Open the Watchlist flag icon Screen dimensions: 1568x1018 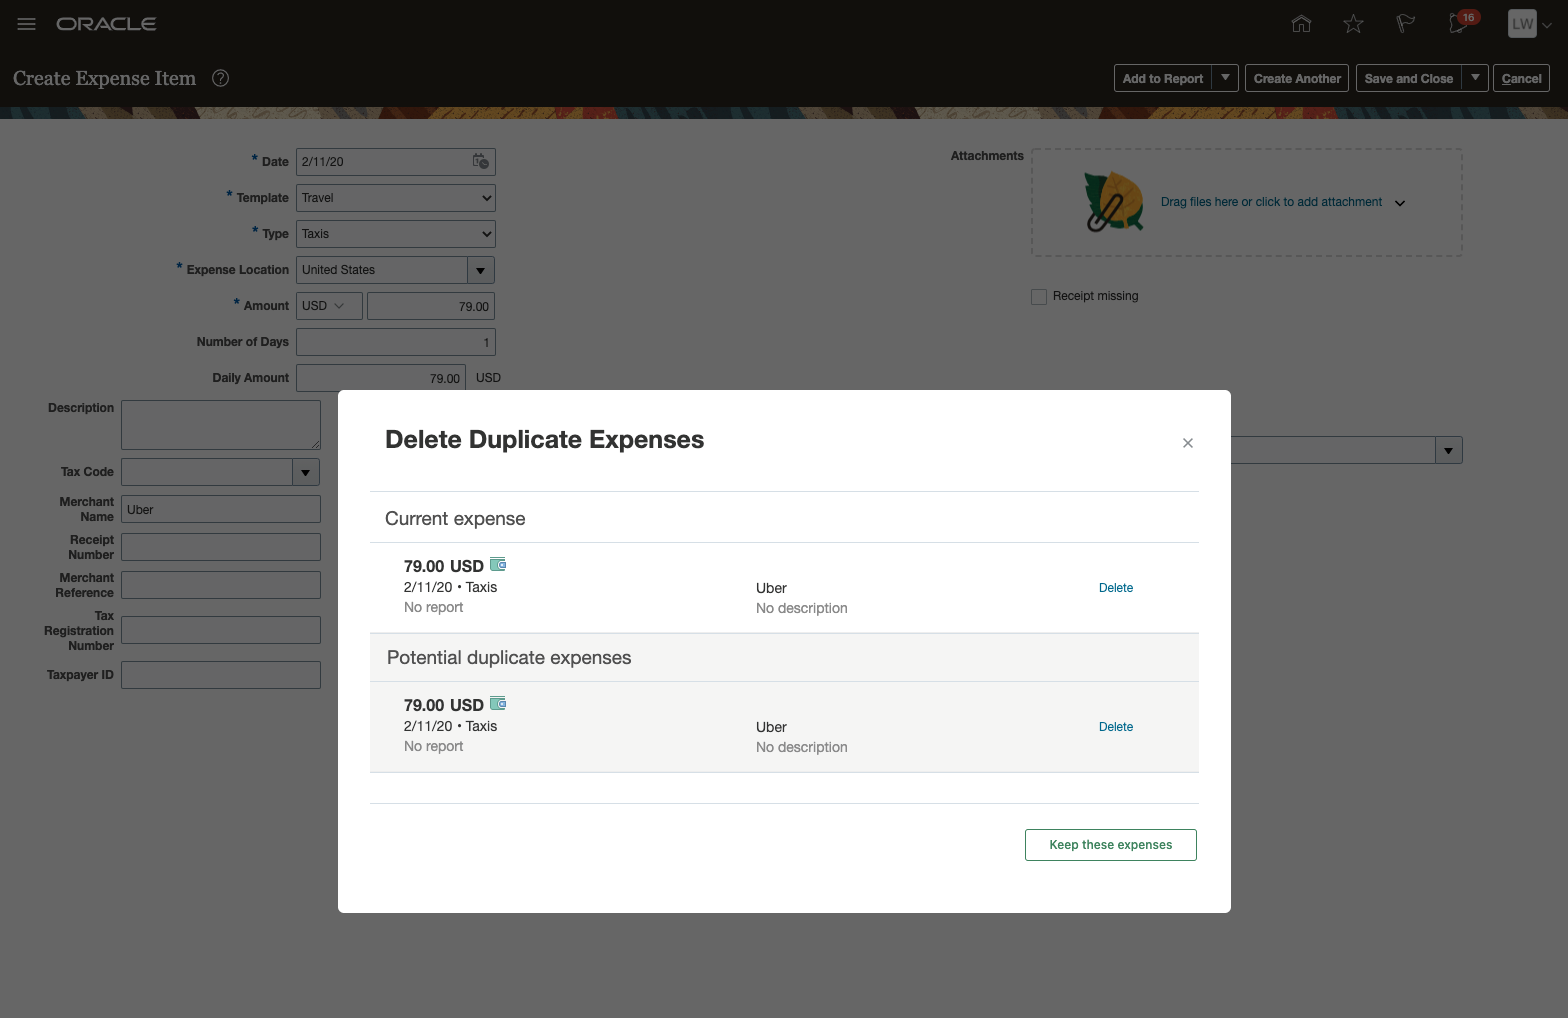1405,24
